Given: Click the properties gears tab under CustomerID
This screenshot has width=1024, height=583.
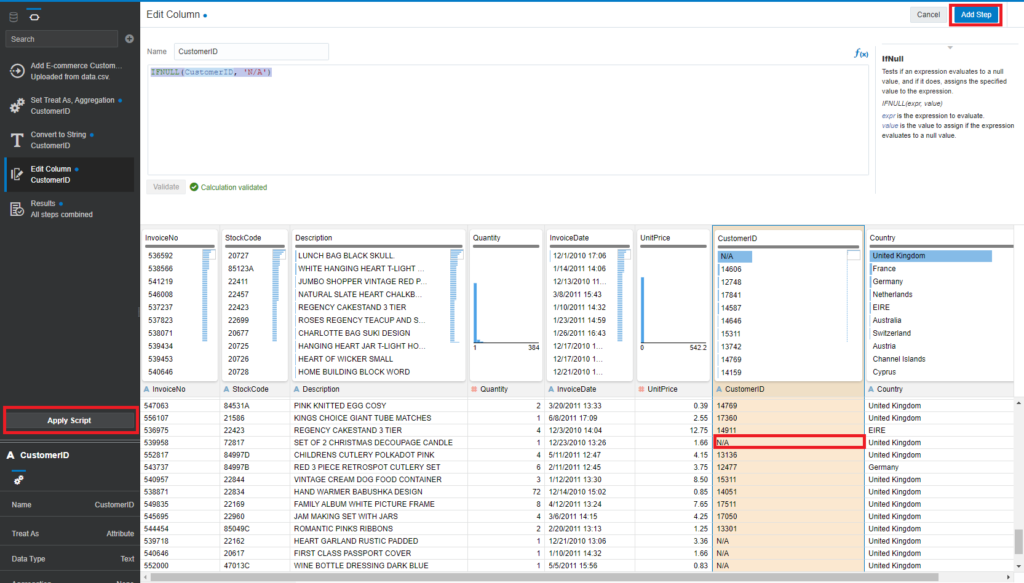Looking at the screenshot, I should tap(18, 481).
